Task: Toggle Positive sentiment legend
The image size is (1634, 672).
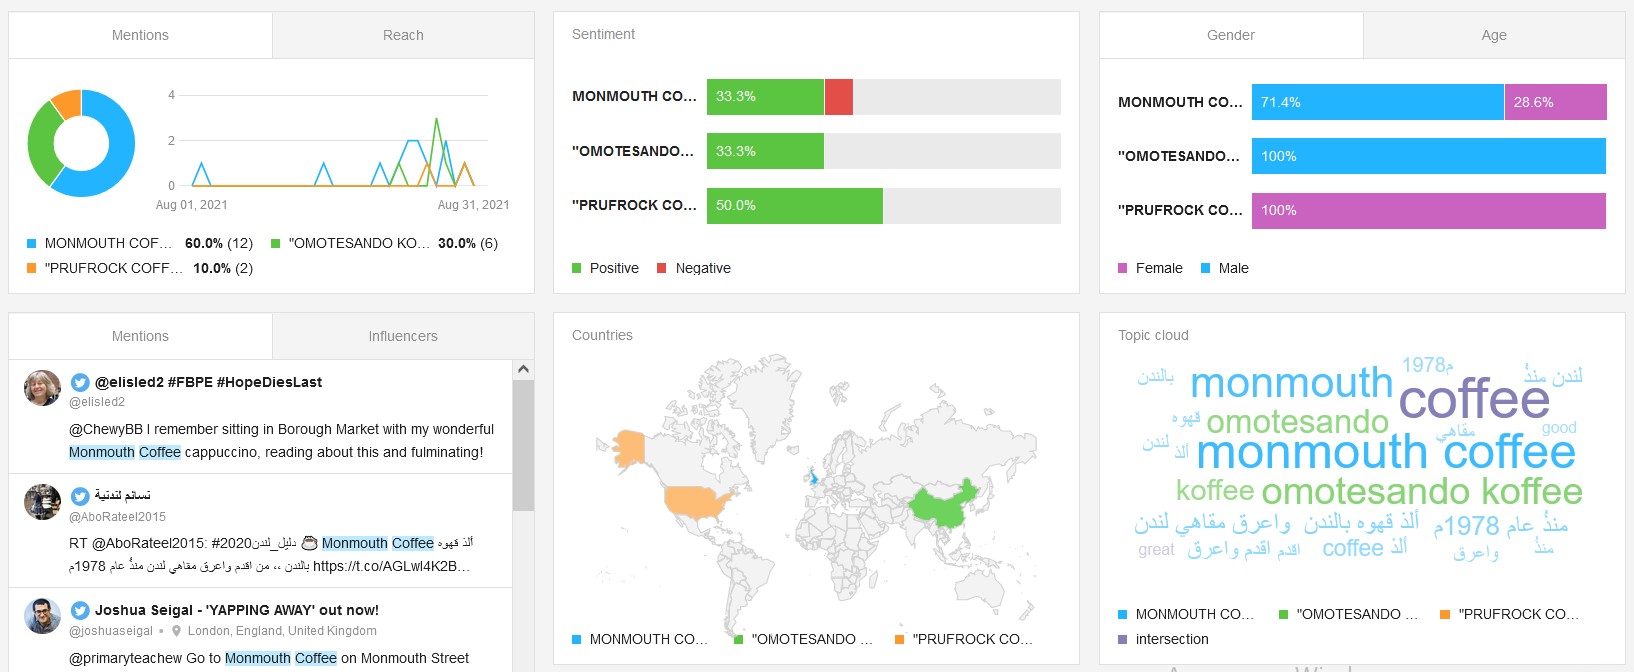Action: 605,268
